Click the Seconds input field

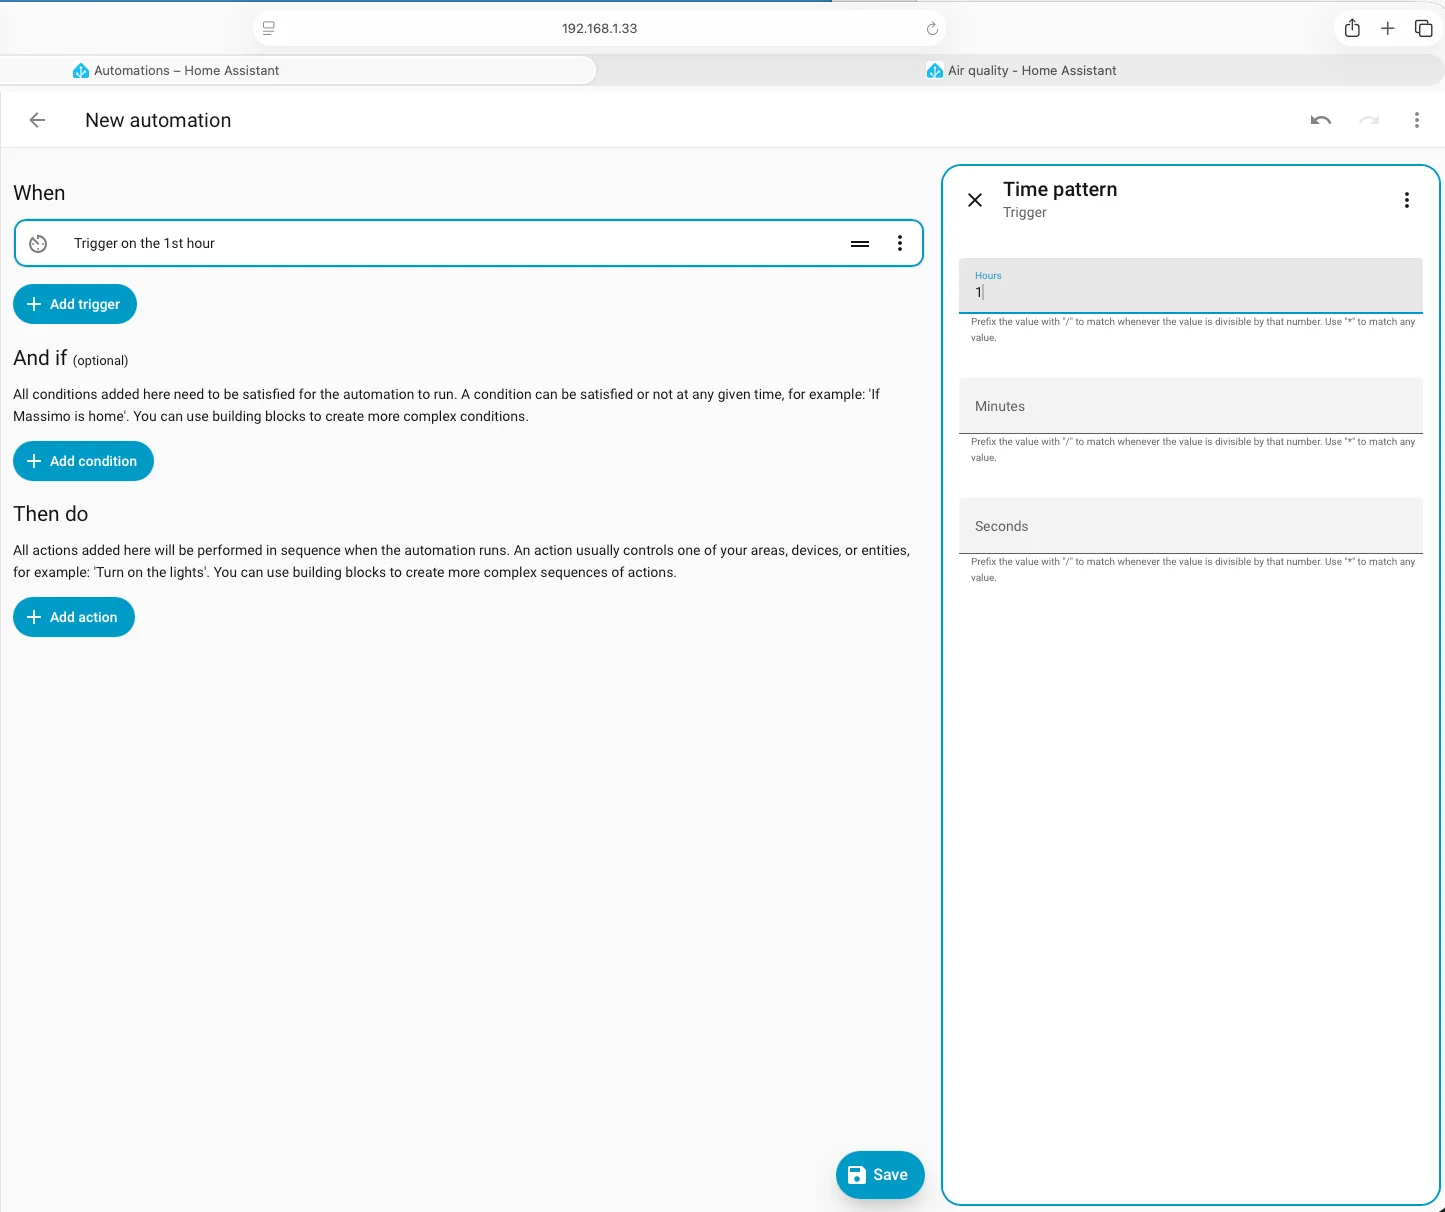point(1190,525)
